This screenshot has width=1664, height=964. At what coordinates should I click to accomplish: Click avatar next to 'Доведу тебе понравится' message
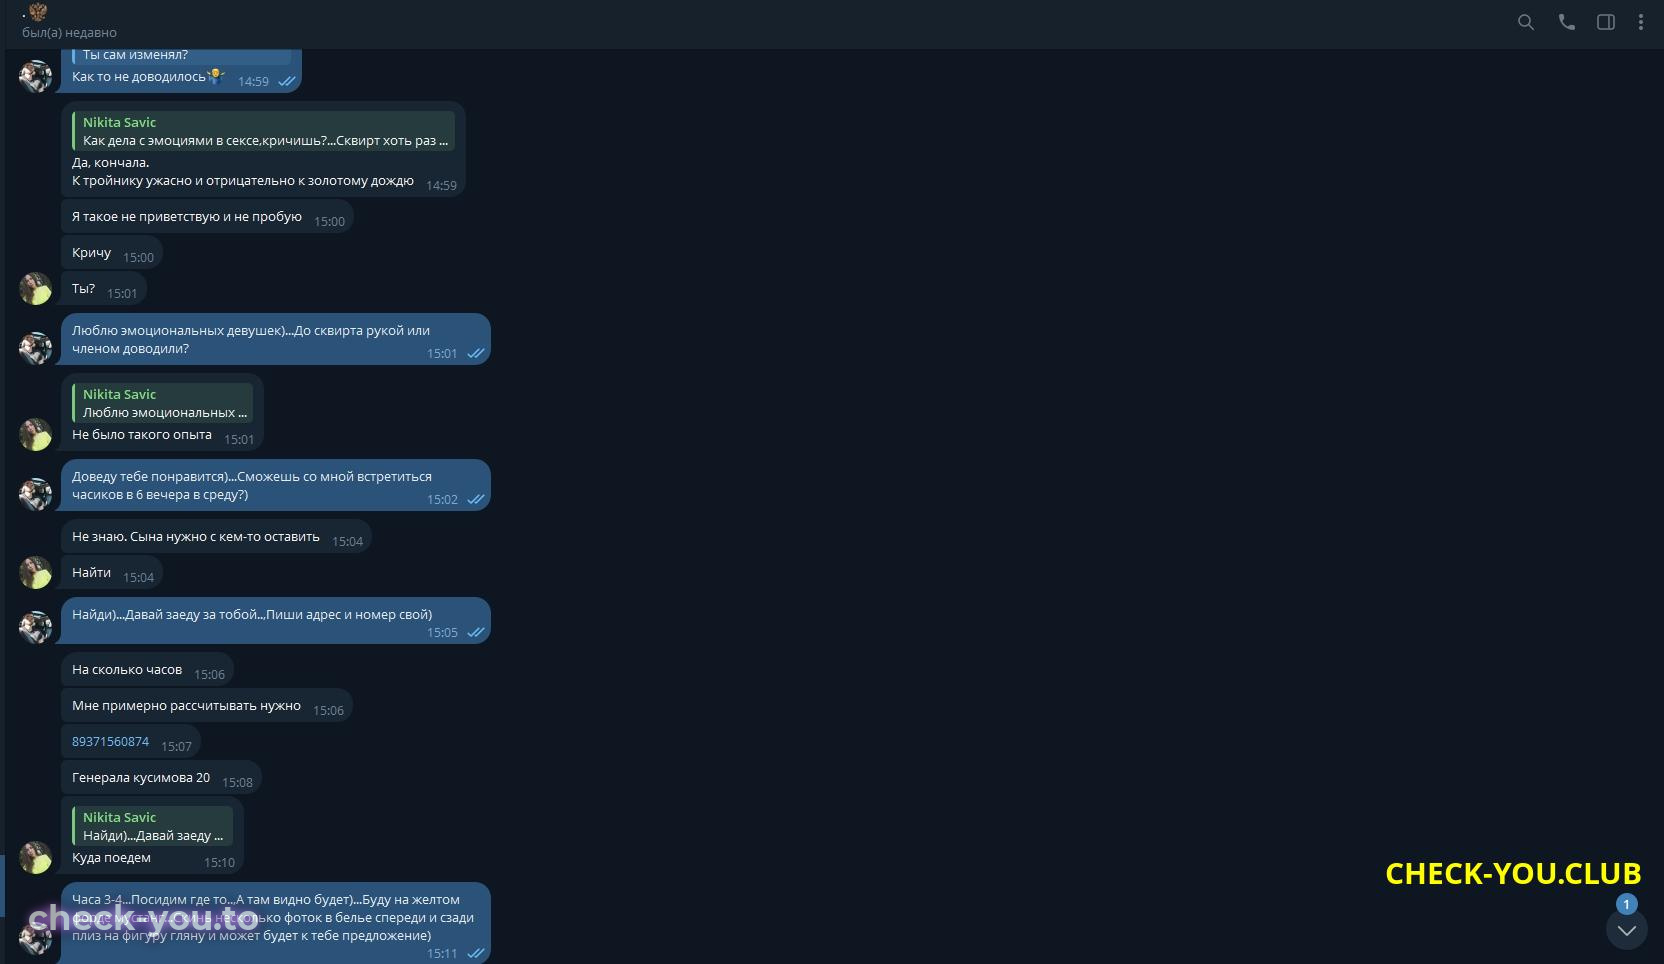tap(36, 494)
